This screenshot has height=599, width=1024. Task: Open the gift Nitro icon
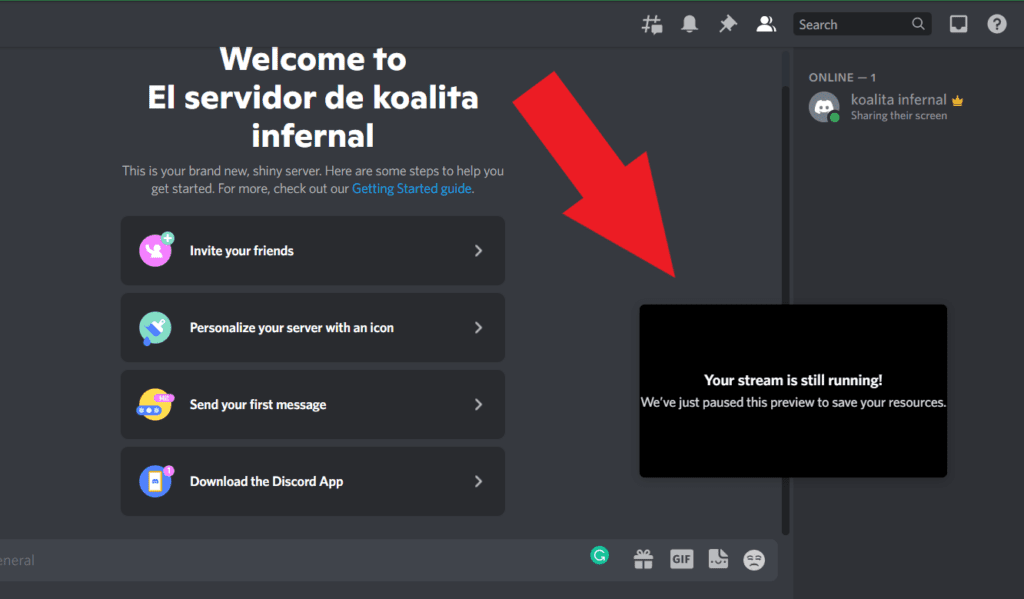644,559
